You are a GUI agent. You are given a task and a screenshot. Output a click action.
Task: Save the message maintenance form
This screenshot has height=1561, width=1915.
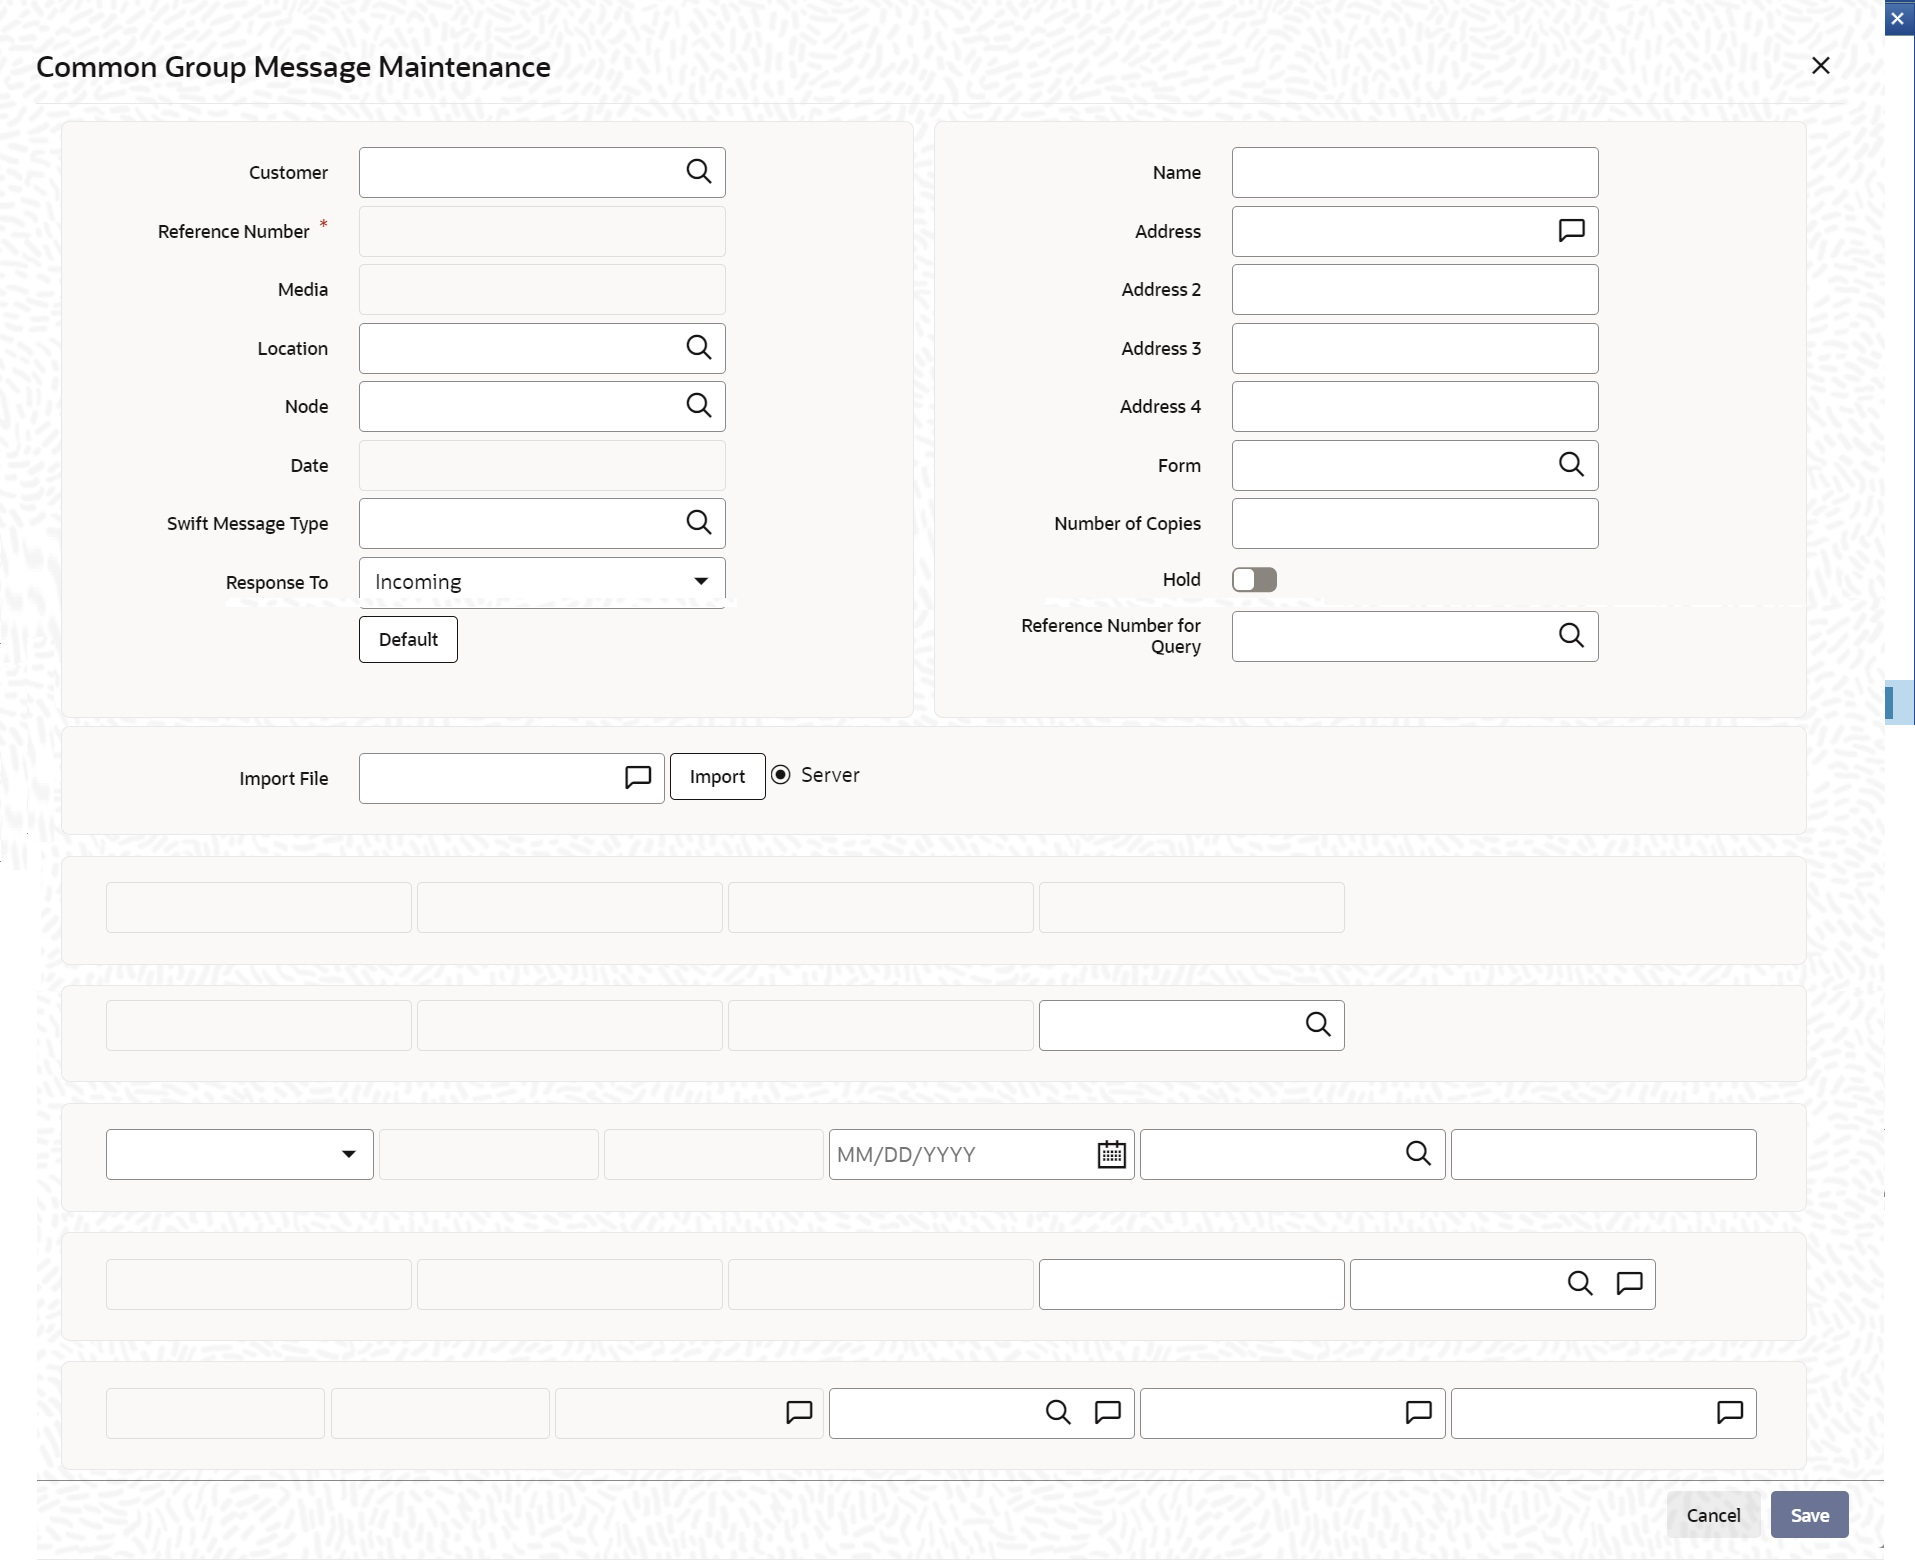1809,1515
